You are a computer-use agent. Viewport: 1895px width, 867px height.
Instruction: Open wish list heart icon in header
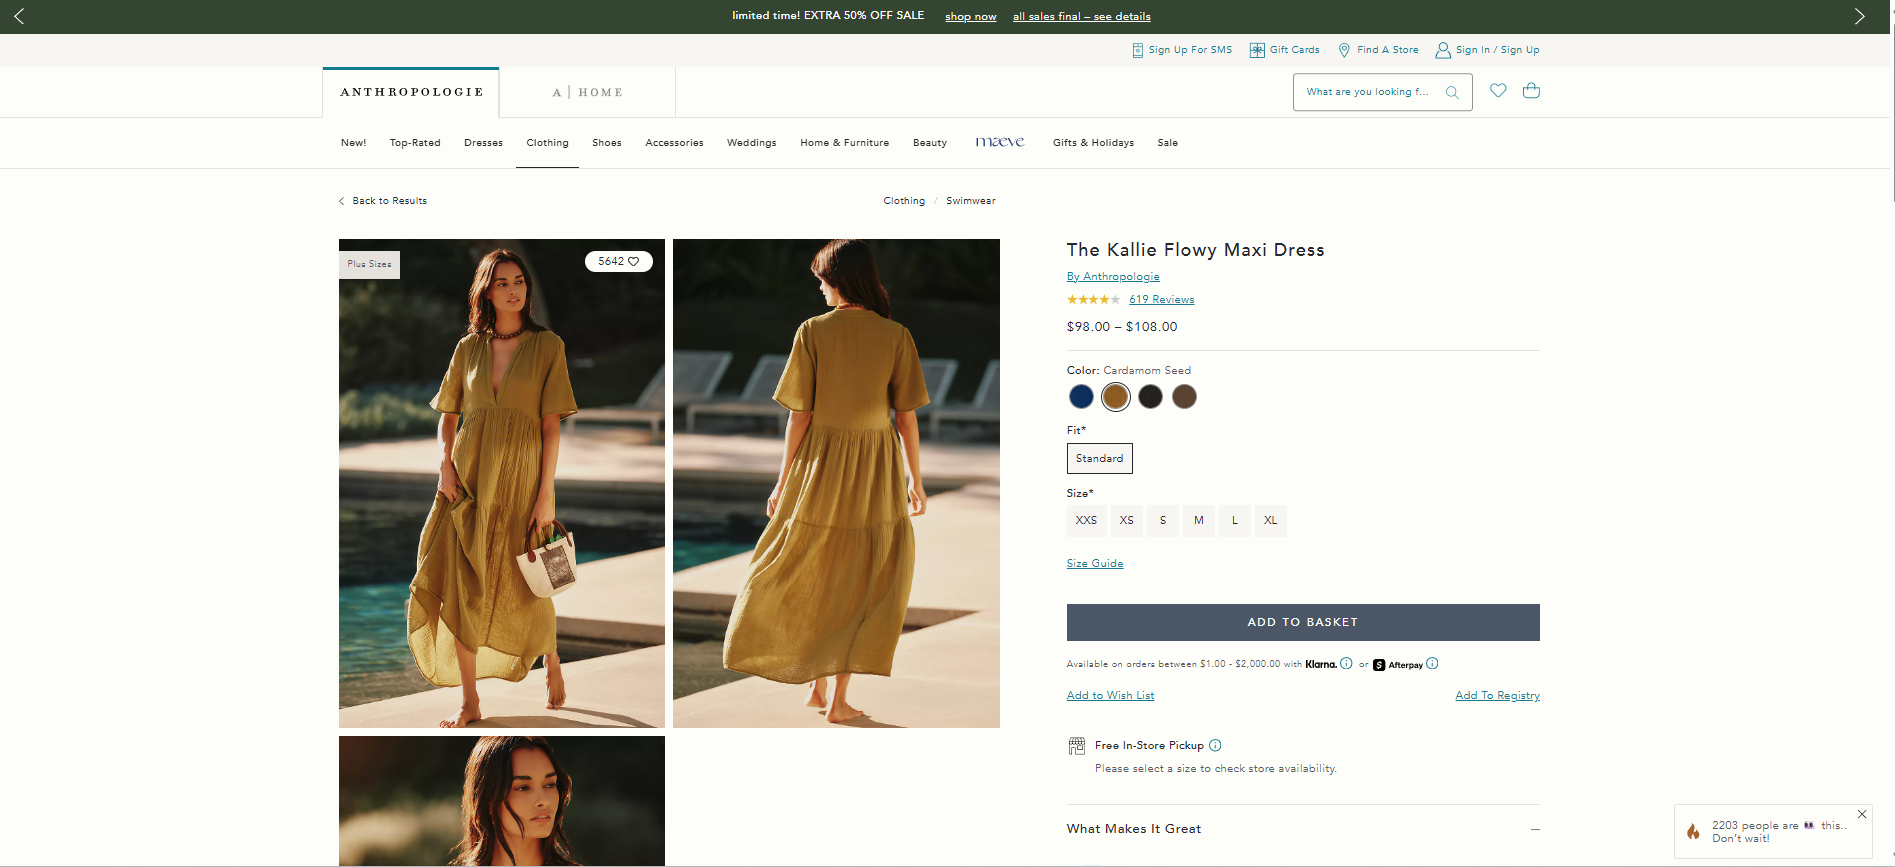[x=1498, y=91]
